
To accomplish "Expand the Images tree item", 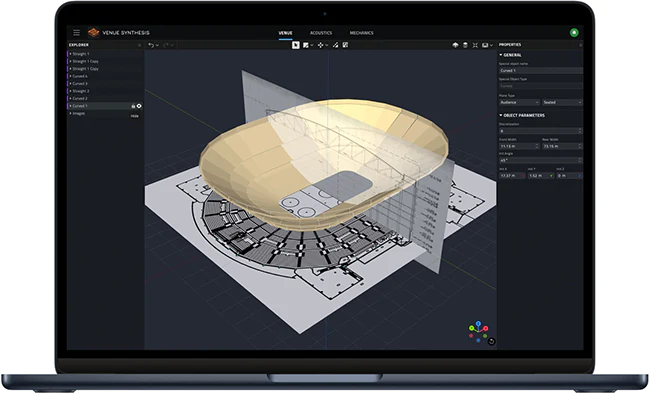I will pyautogui.click(x=70, y=113).
